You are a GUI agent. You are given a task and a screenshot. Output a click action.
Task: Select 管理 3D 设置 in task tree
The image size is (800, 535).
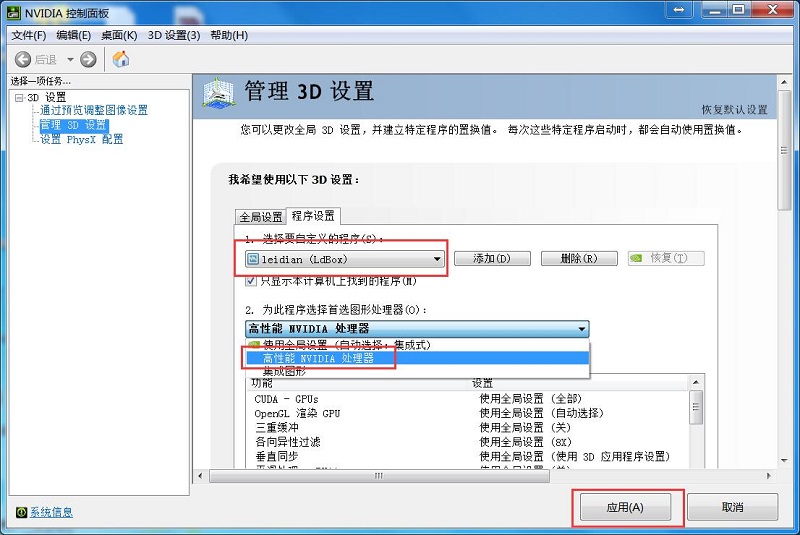pos(73,125)
